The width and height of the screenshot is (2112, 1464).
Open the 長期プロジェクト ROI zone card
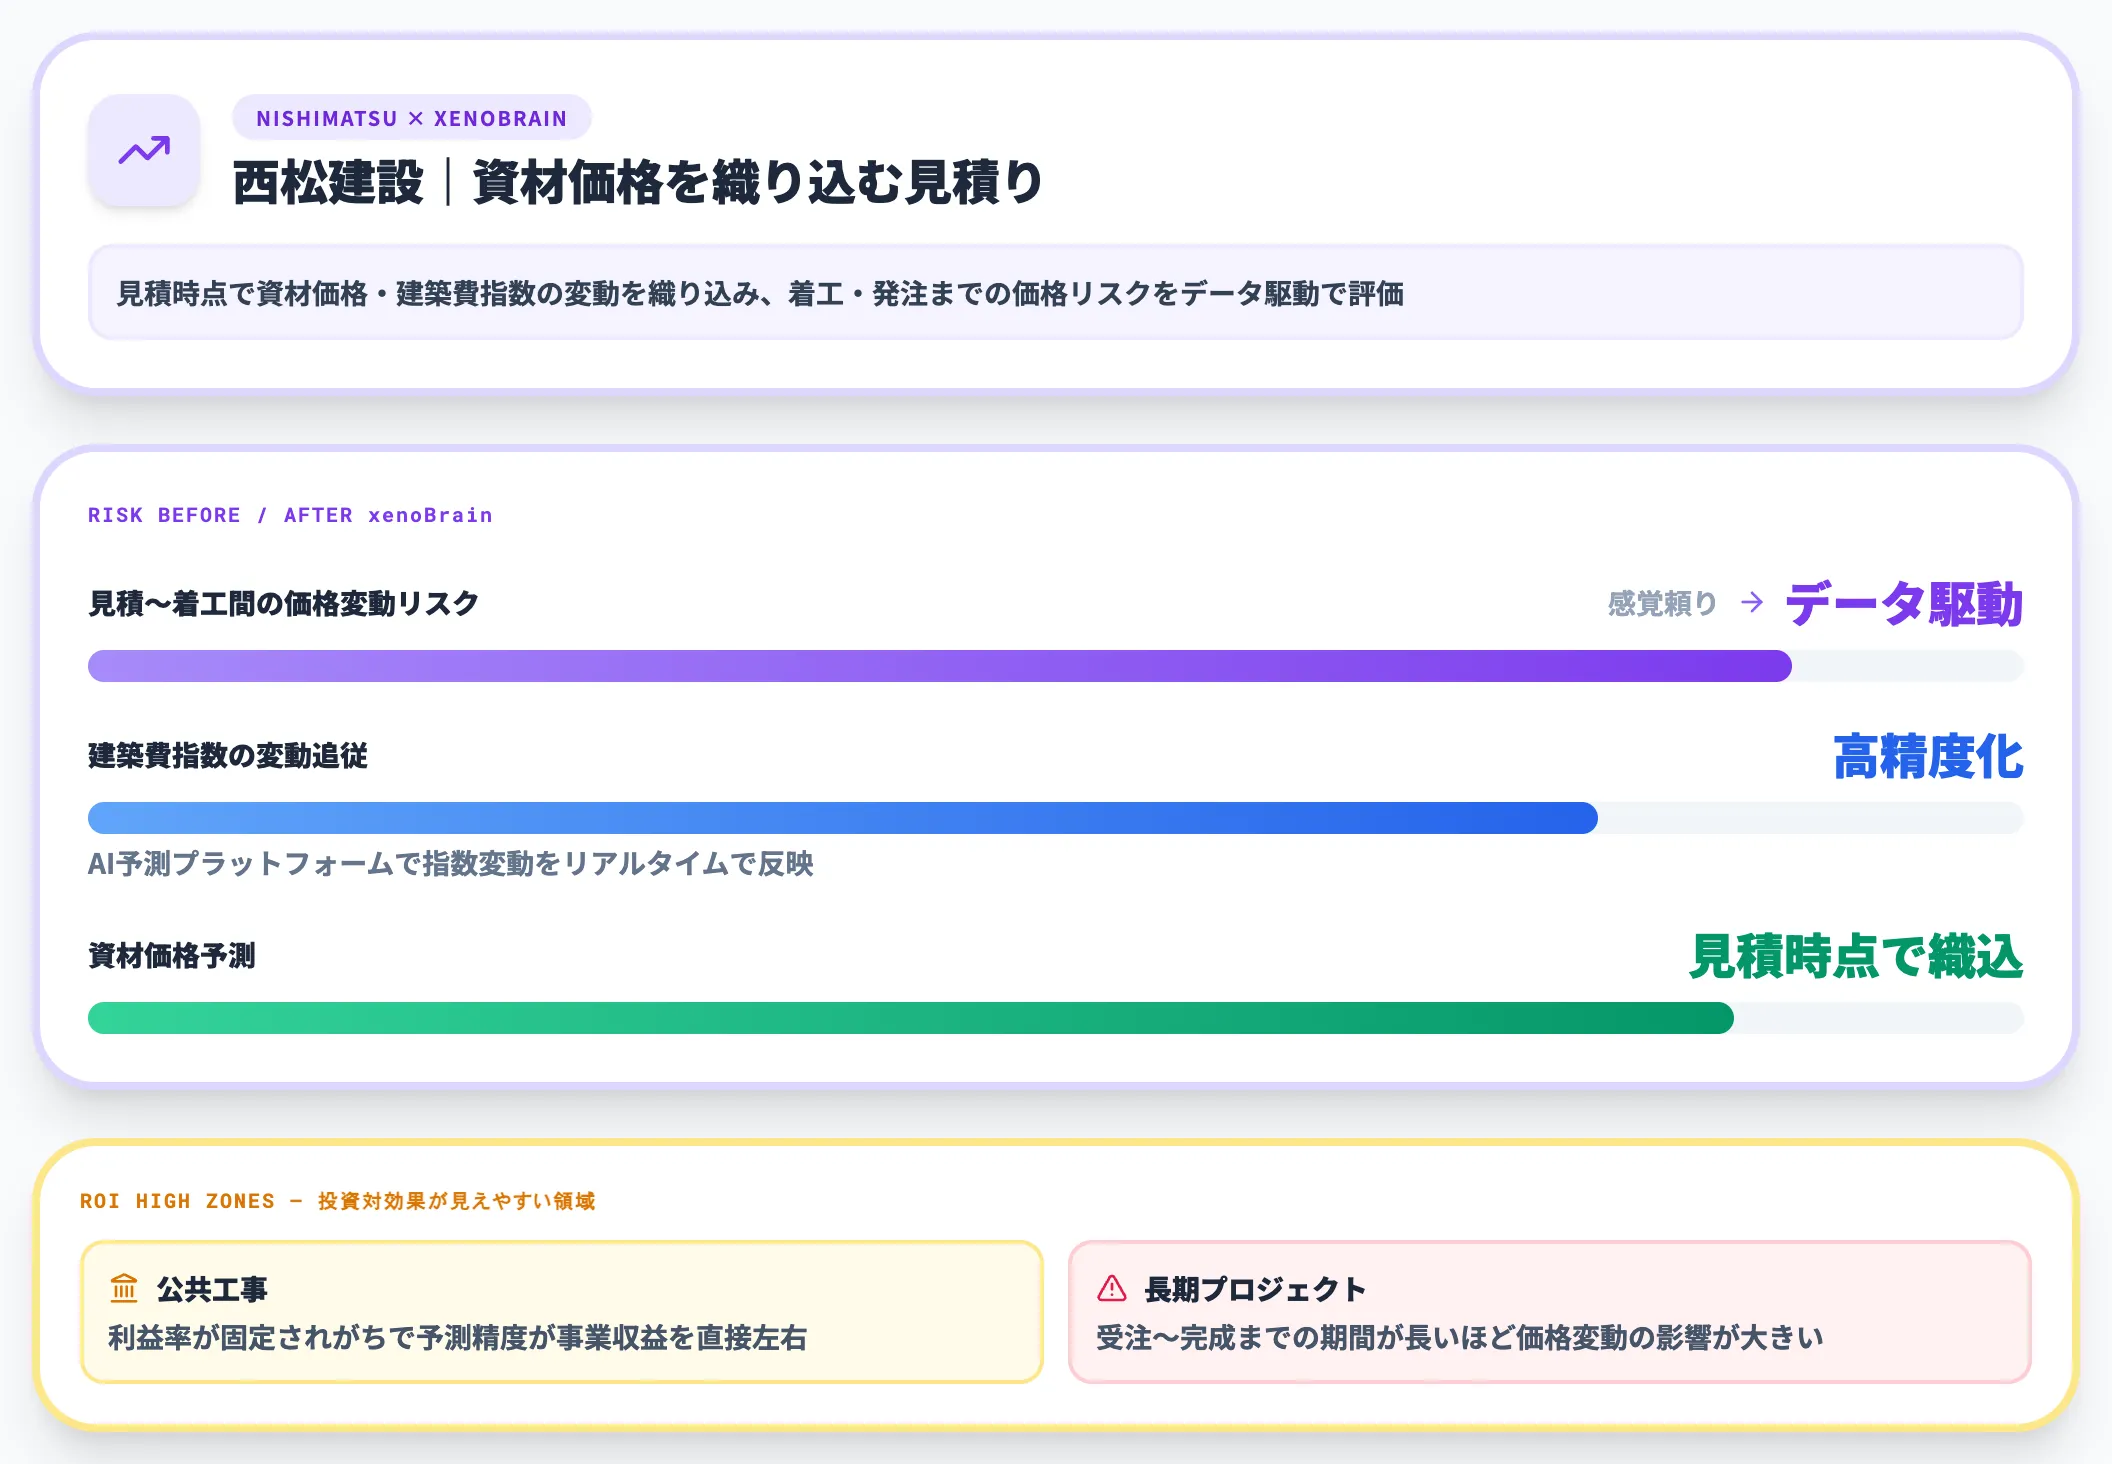click(1549, 1312)
